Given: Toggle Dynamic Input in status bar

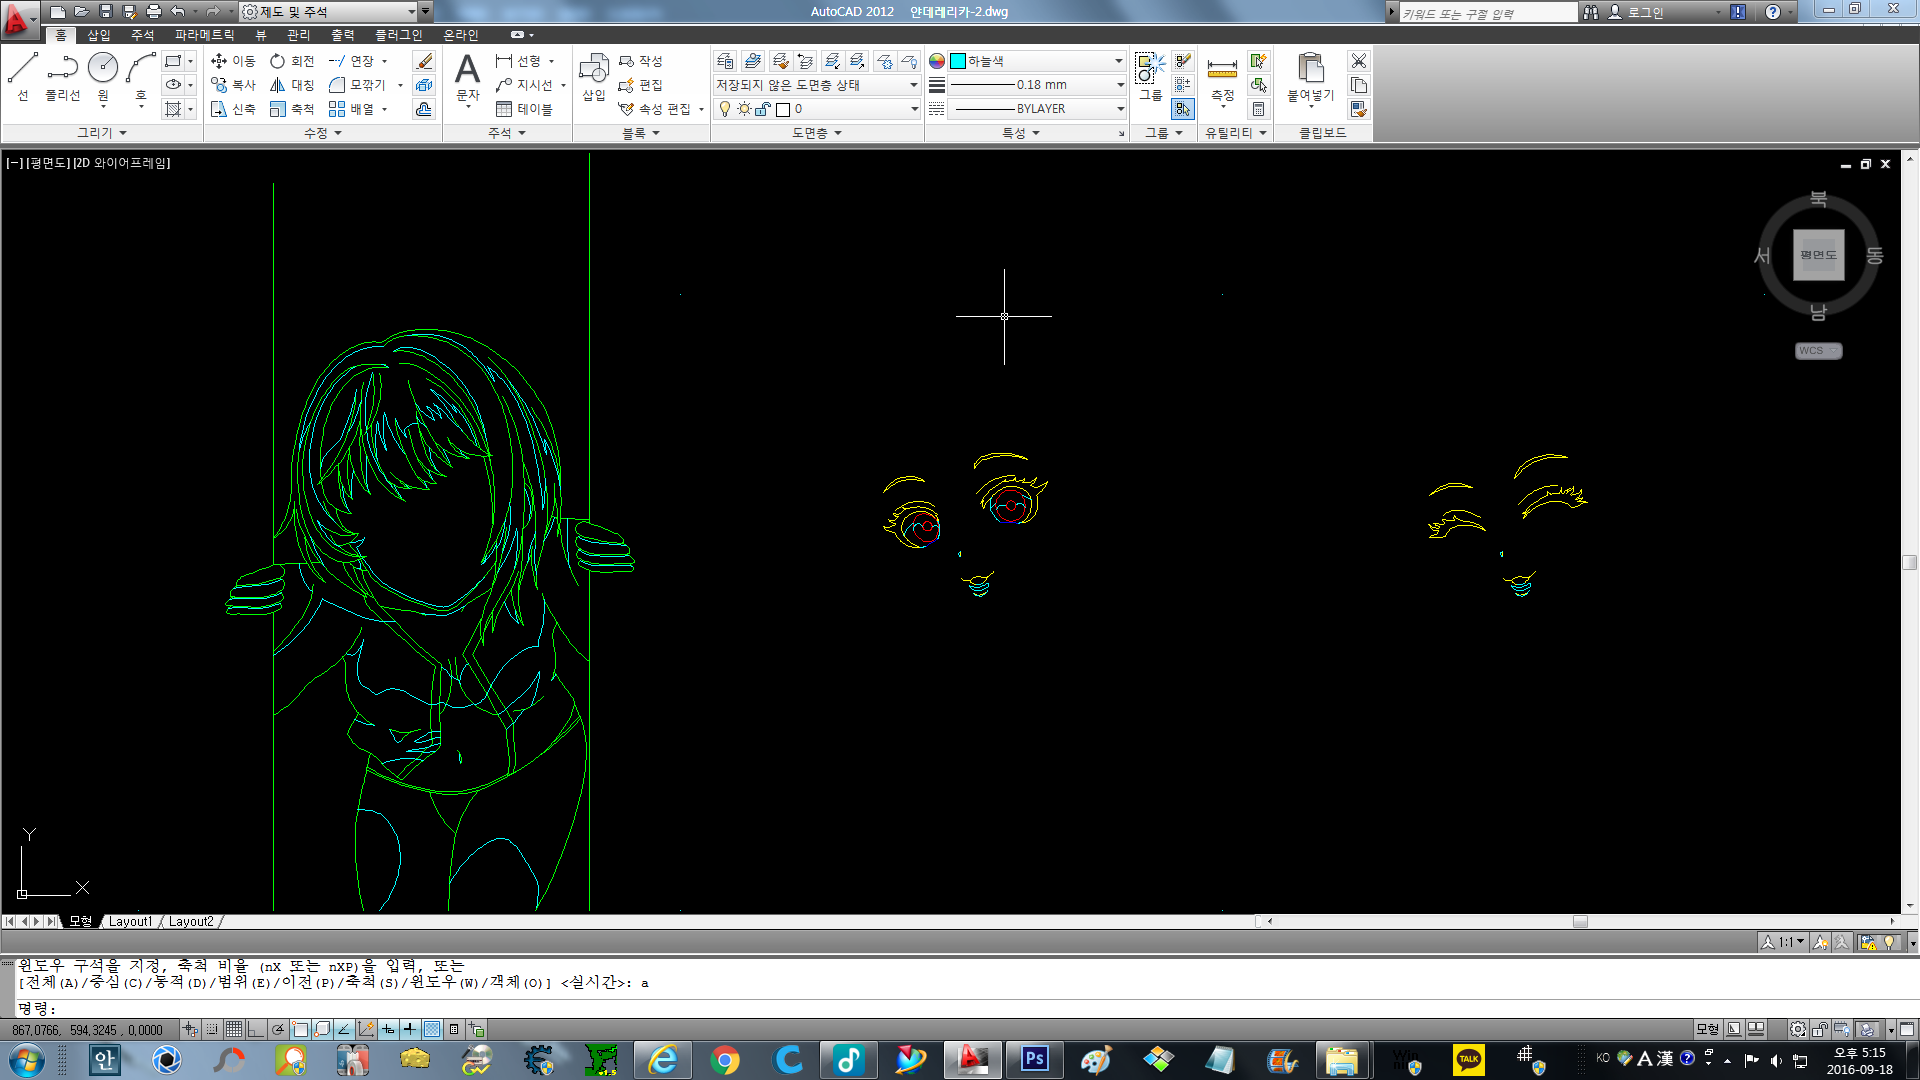Looking at the screenshot, I should click(388, 1029).
